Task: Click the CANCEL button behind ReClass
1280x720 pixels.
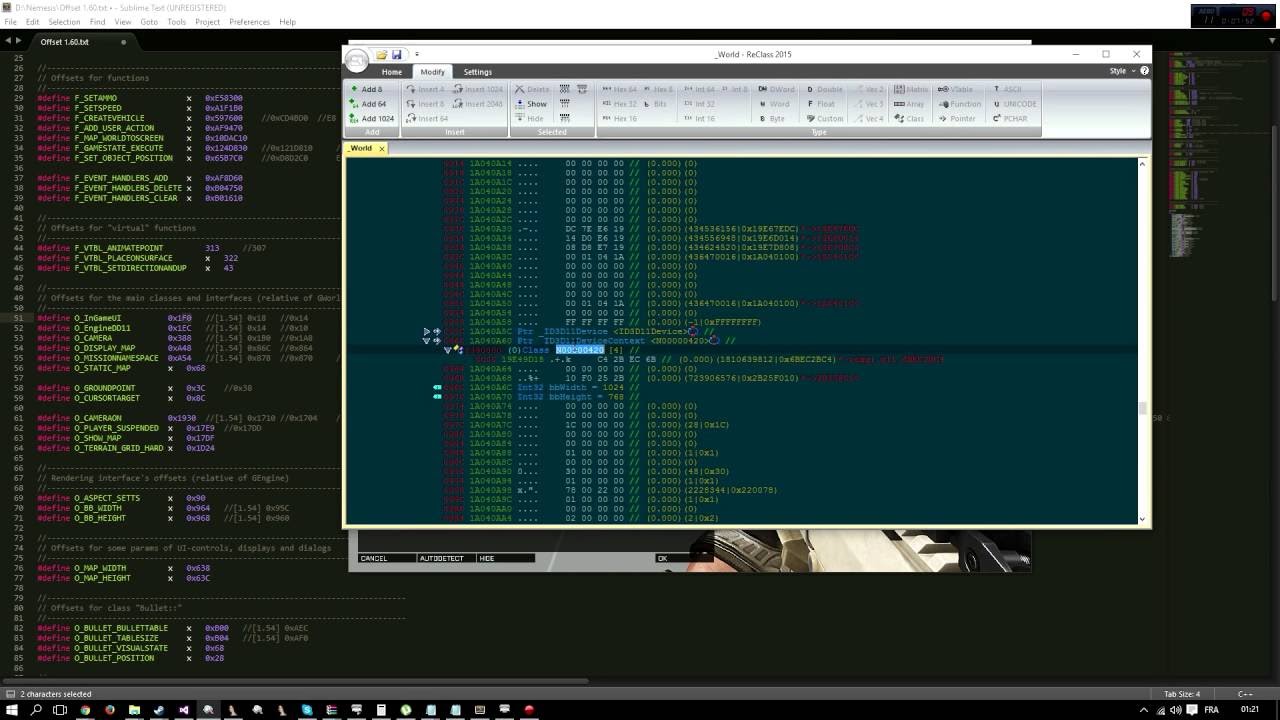Action: [386, 558]
